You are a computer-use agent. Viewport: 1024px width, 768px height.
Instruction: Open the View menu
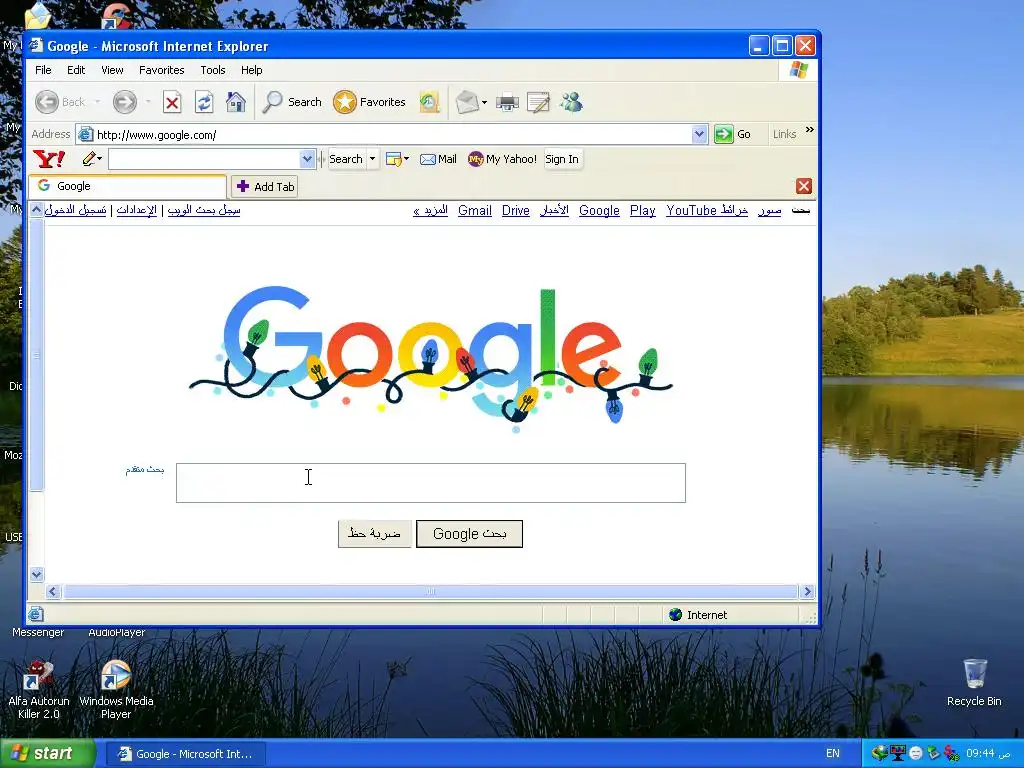pos(112,70)
